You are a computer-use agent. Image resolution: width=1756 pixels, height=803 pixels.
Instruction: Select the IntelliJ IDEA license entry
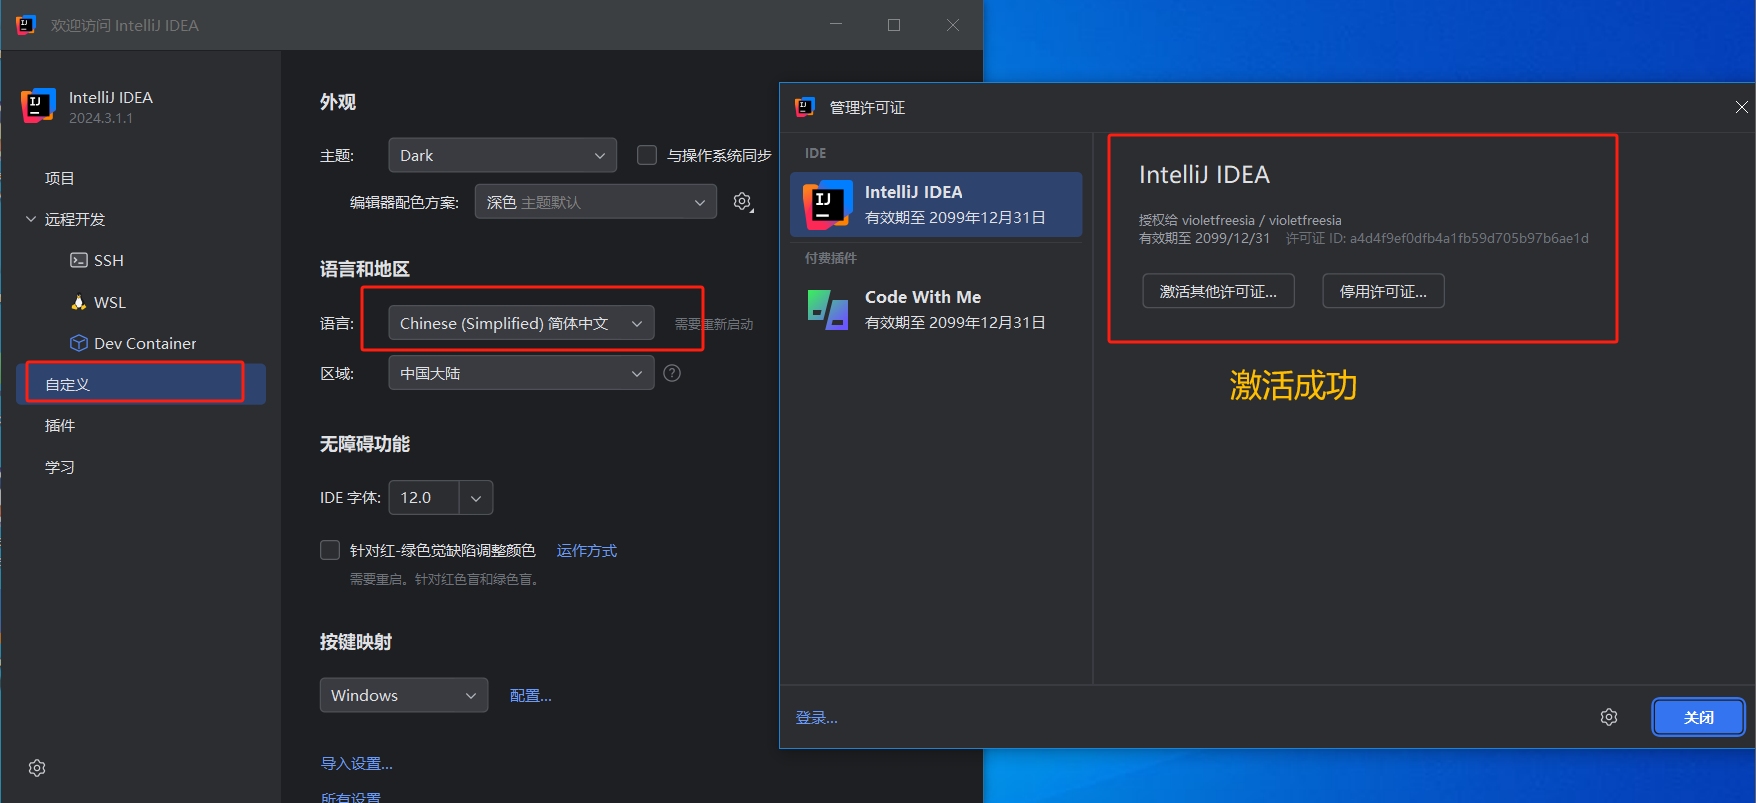click(936, 204)
